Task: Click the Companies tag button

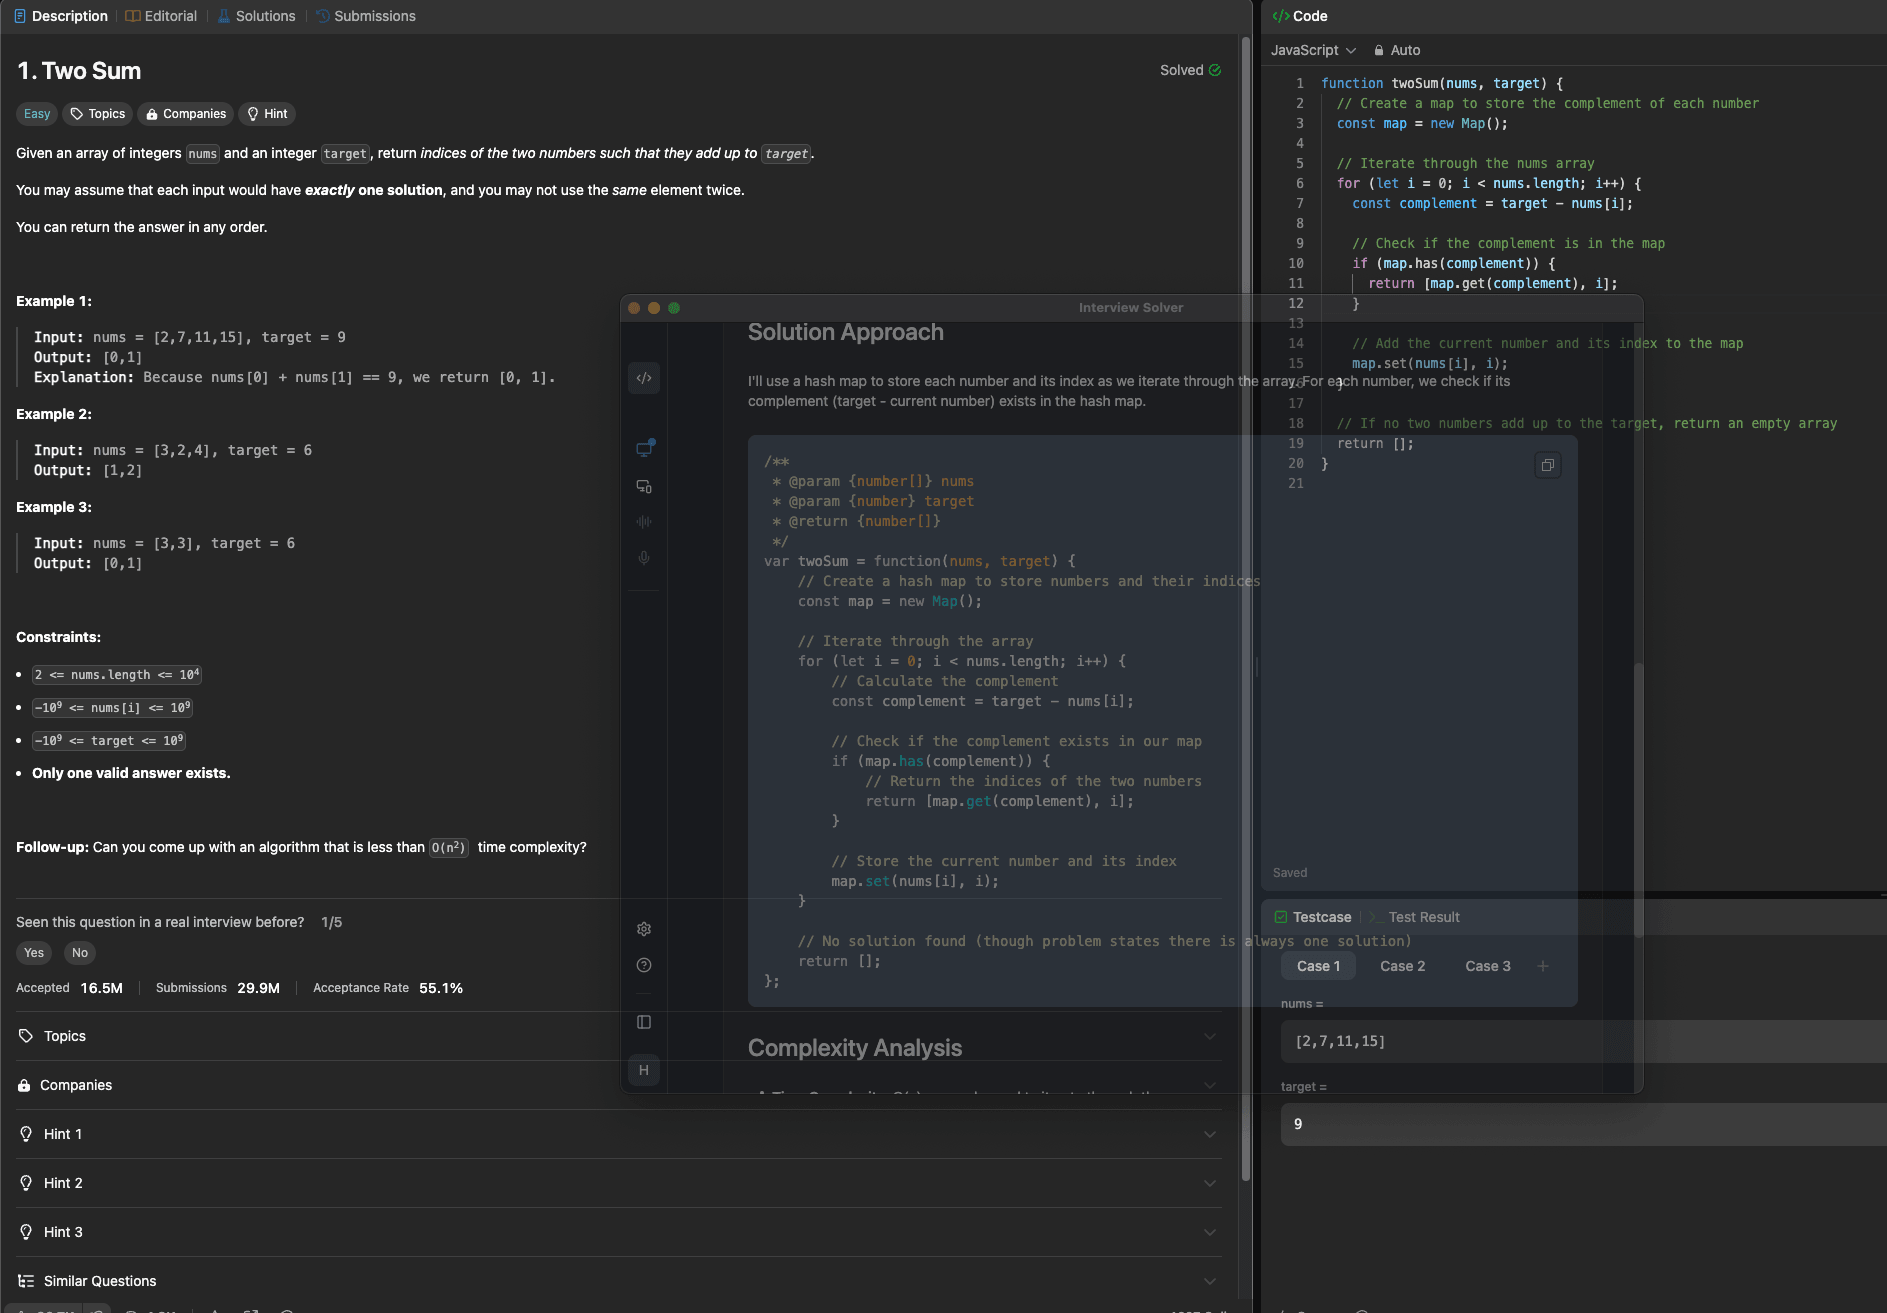Action: pos(185,114)
